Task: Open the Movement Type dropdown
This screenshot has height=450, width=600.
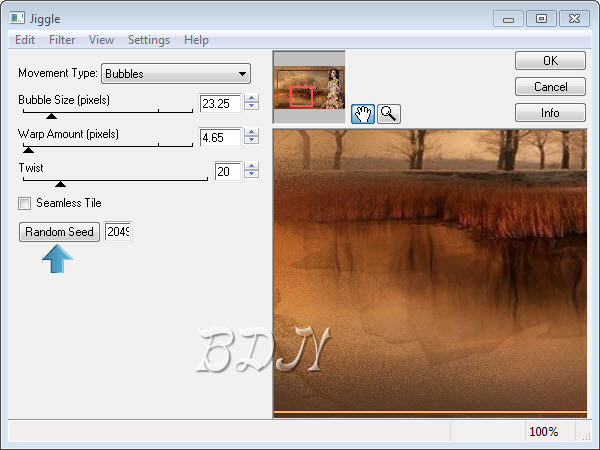Action: pos(176,73)
